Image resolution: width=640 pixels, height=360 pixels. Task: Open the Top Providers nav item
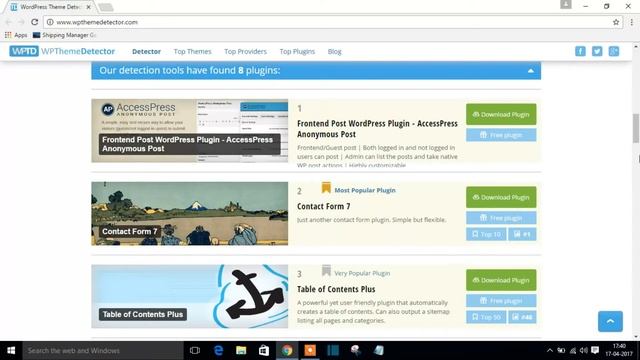[x=245, y=51]
